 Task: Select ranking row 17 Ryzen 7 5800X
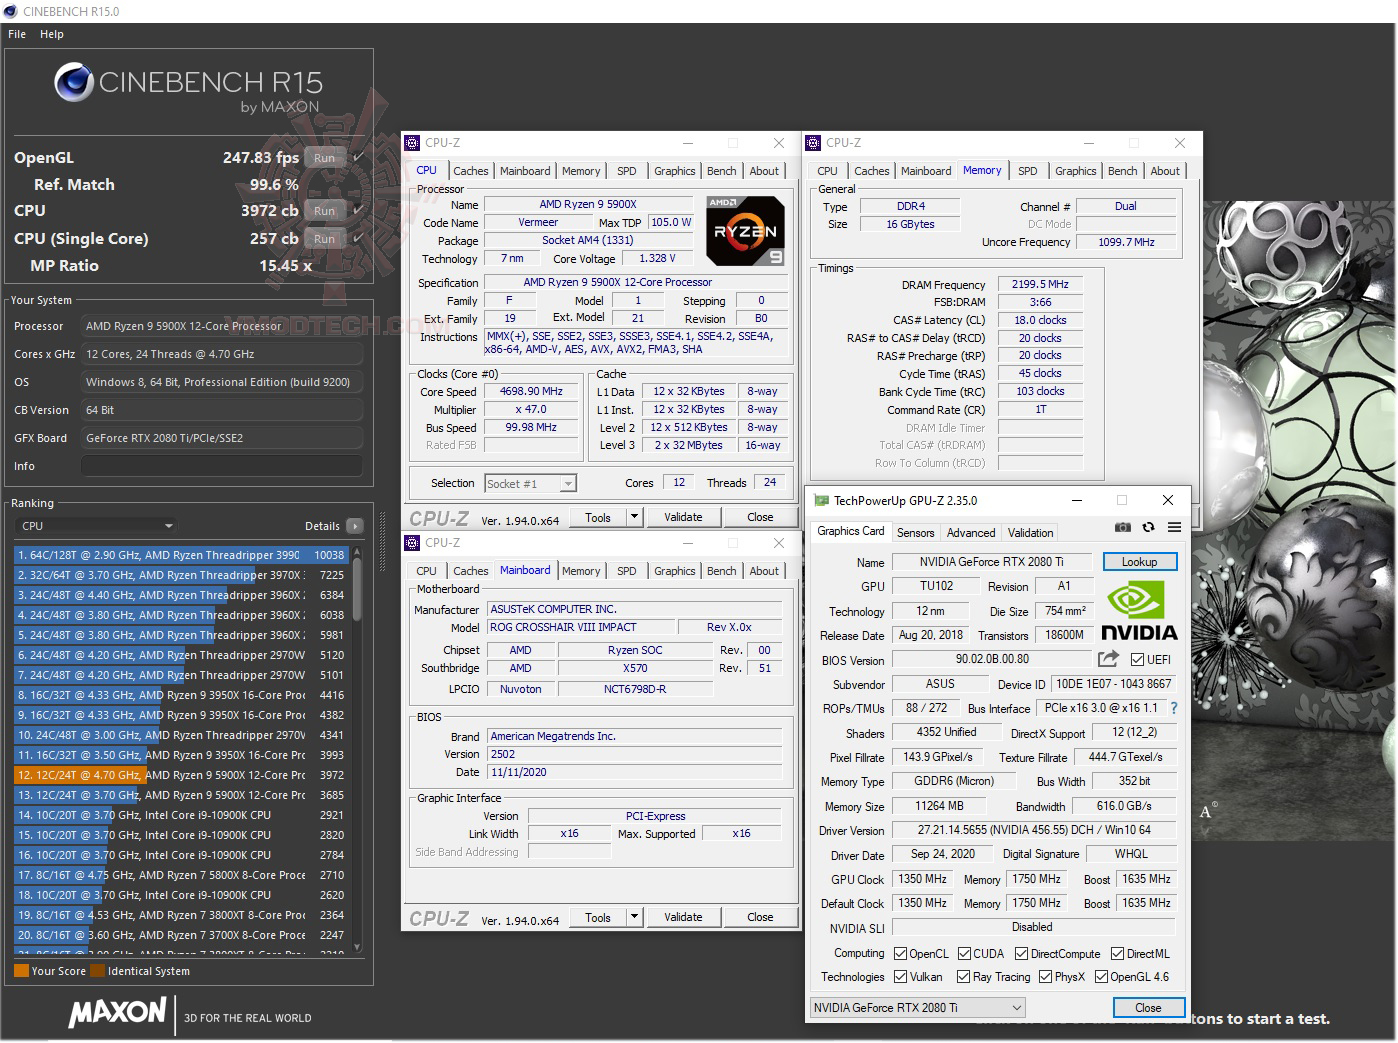tap(180, 875)
